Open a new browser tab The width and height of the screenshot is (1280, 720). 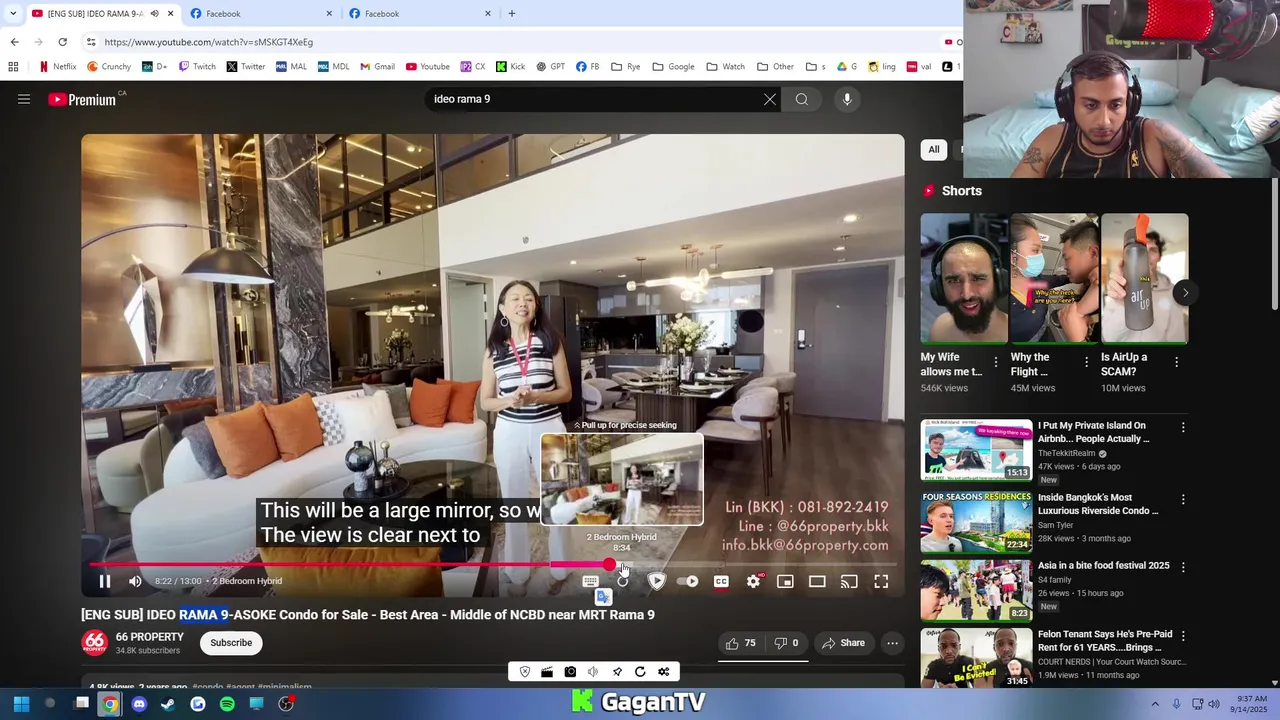pyautogui.click(x=512, y=13)
